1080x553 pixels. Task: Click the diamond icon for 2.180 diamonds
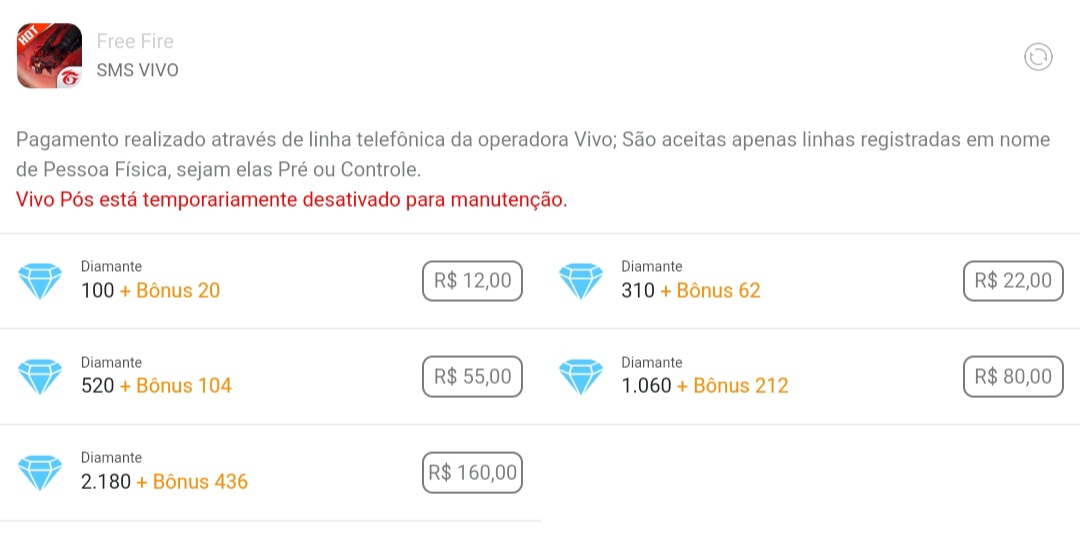40,472
